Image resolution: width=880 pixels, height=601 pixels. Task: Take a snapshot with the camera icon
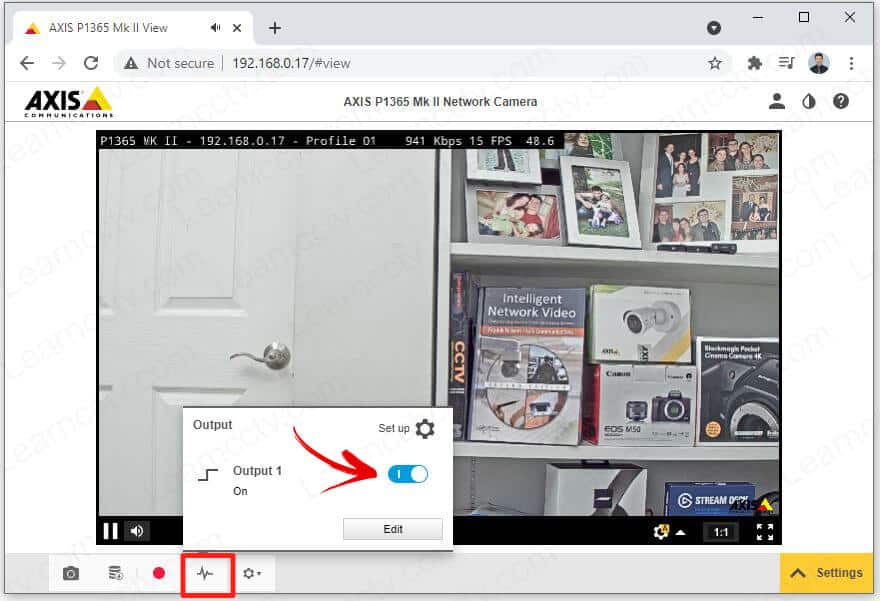click(71, 574)
